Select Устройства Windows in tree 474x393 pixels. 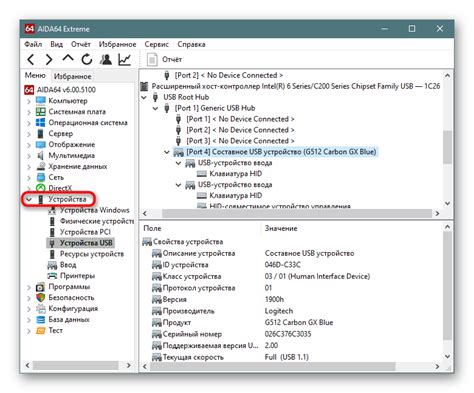coord(95,210)
